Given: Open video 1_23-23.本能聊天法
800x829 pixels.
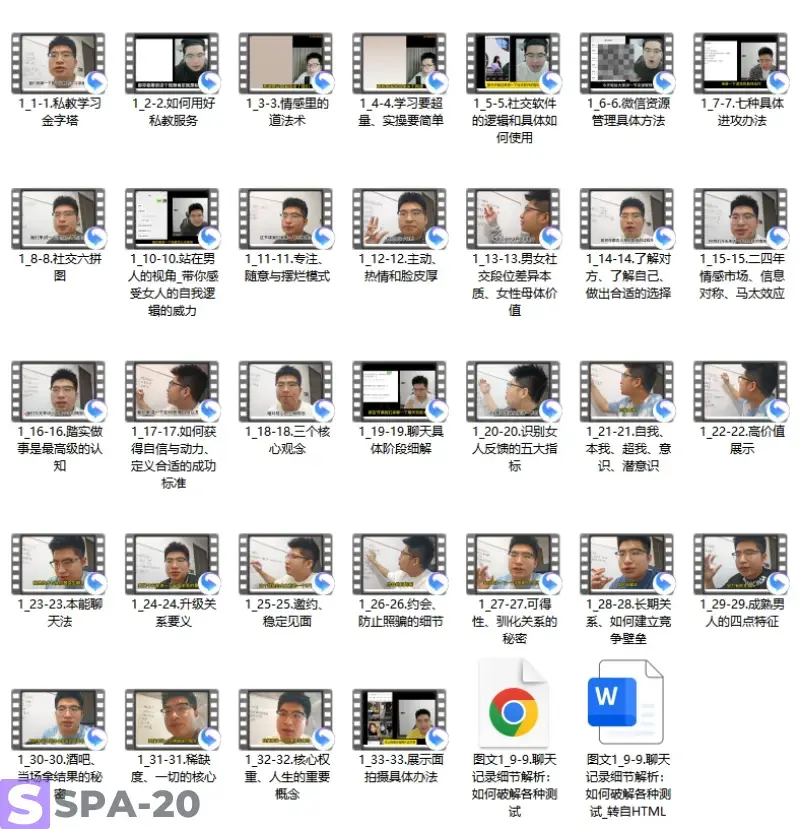Looking at the screenshot, I should (58, 563).
